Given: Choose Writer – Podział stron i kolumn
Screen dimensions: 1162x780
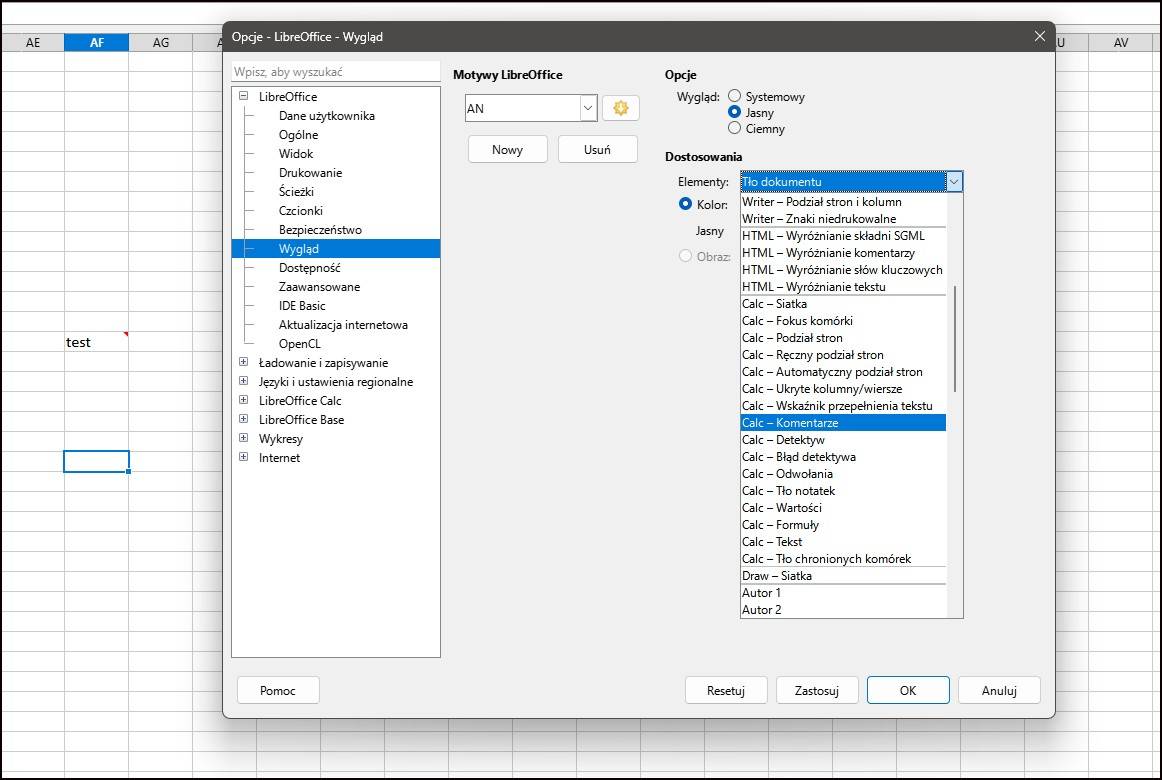Looking at the screenshot, I should 843,201.
